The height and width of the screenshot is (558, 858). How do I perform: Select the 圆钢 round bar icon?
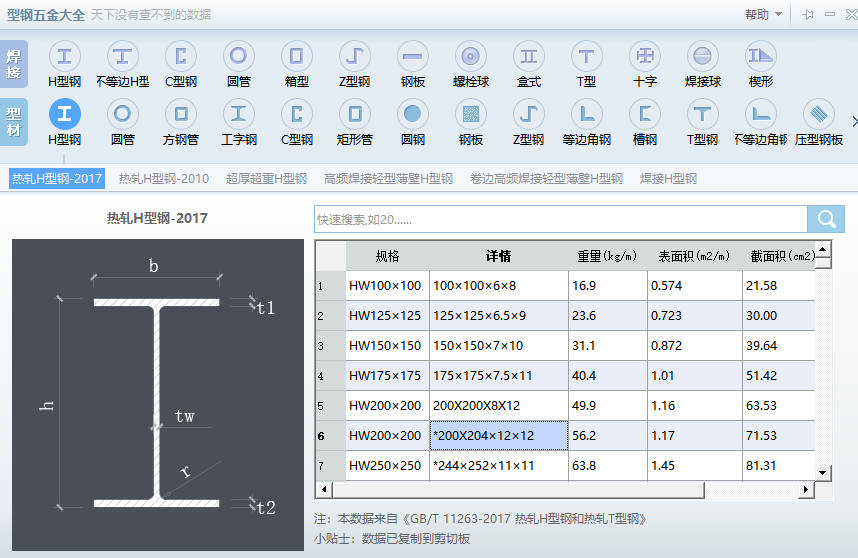(x=413, y=114)
